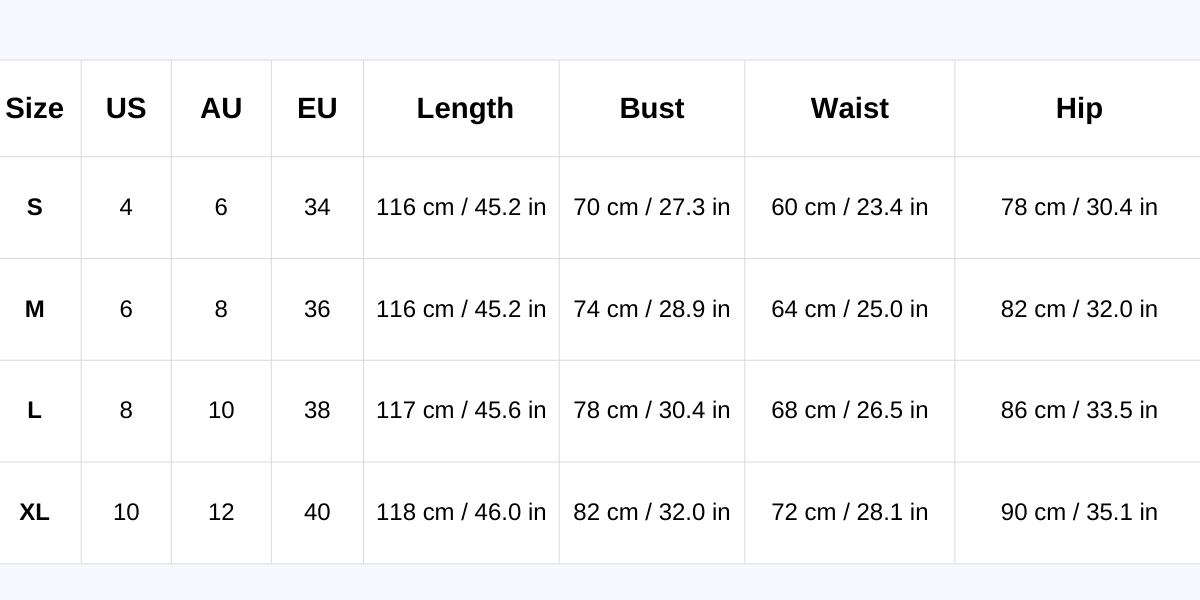
Task: Click the 86 cm / 33.5 in hip cell
Action: [x=1079, y=410]
